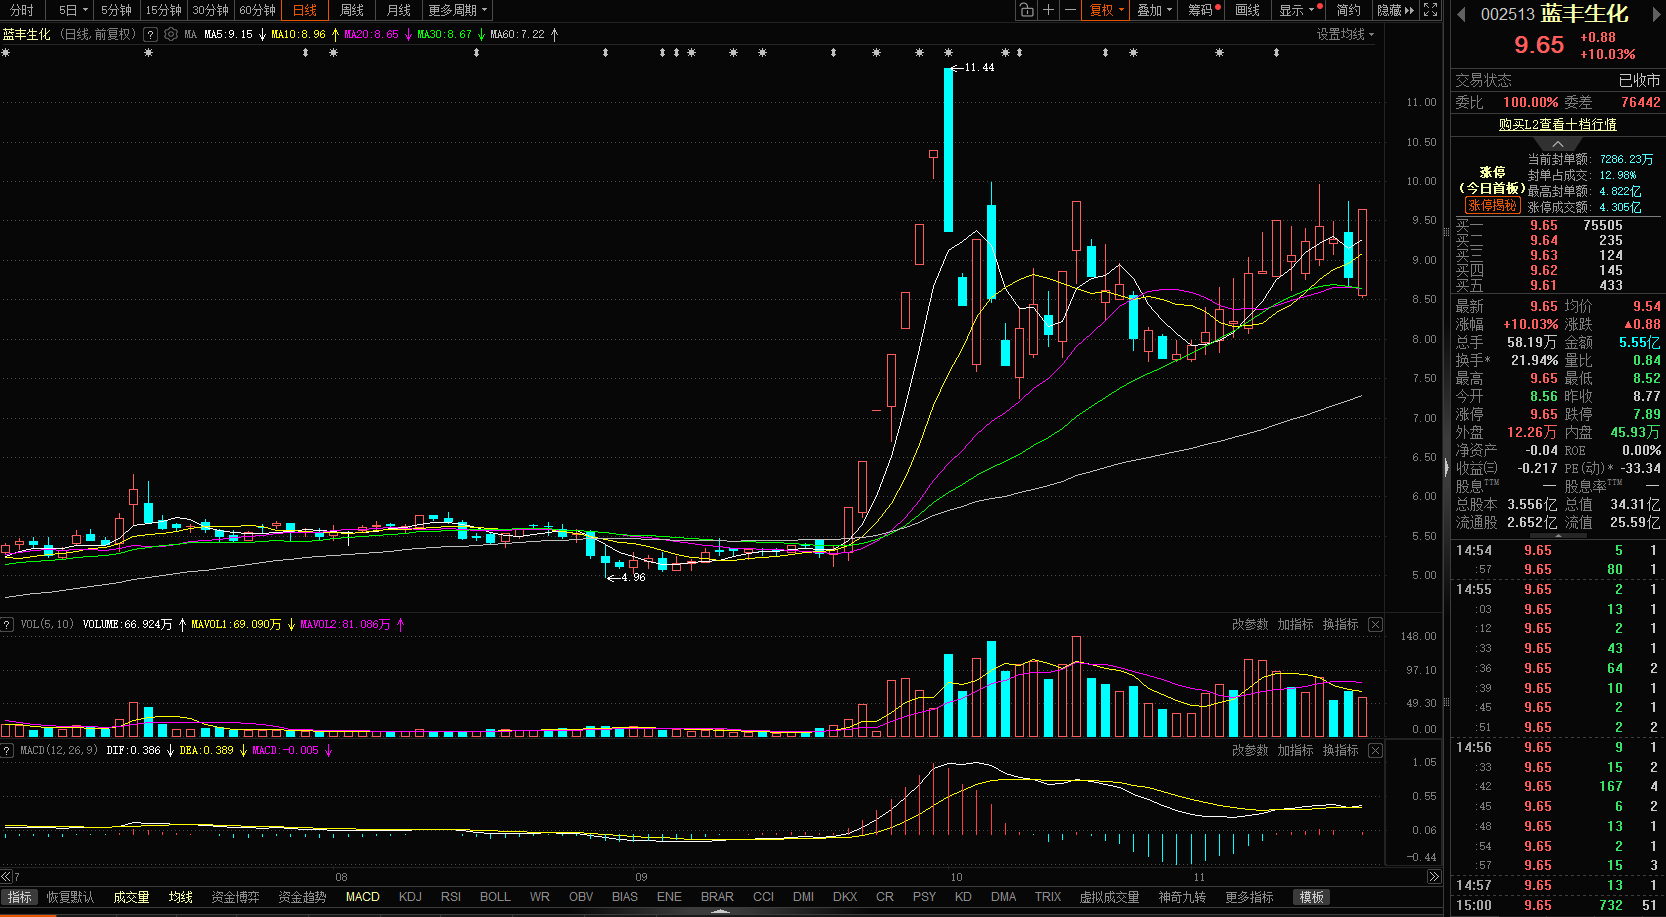Click 加指标 in the VOL panel
Viewport: 1666px width, 917px height.
tap(1295, 624)
